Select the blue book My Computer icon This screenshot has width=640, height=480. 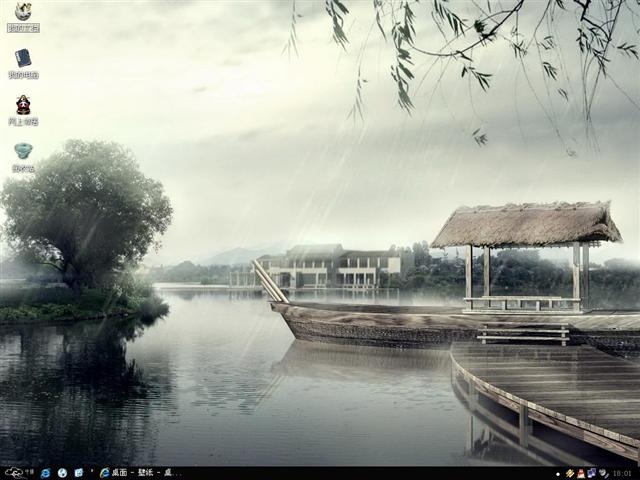(x=23, y=58)
